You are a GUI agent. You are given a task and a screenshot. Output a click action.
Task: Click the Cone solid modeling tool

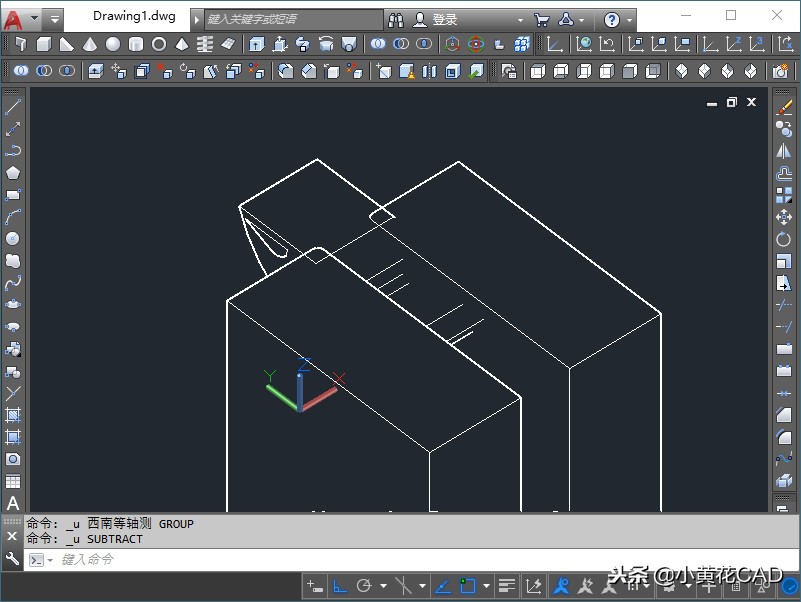coord(90,44)
